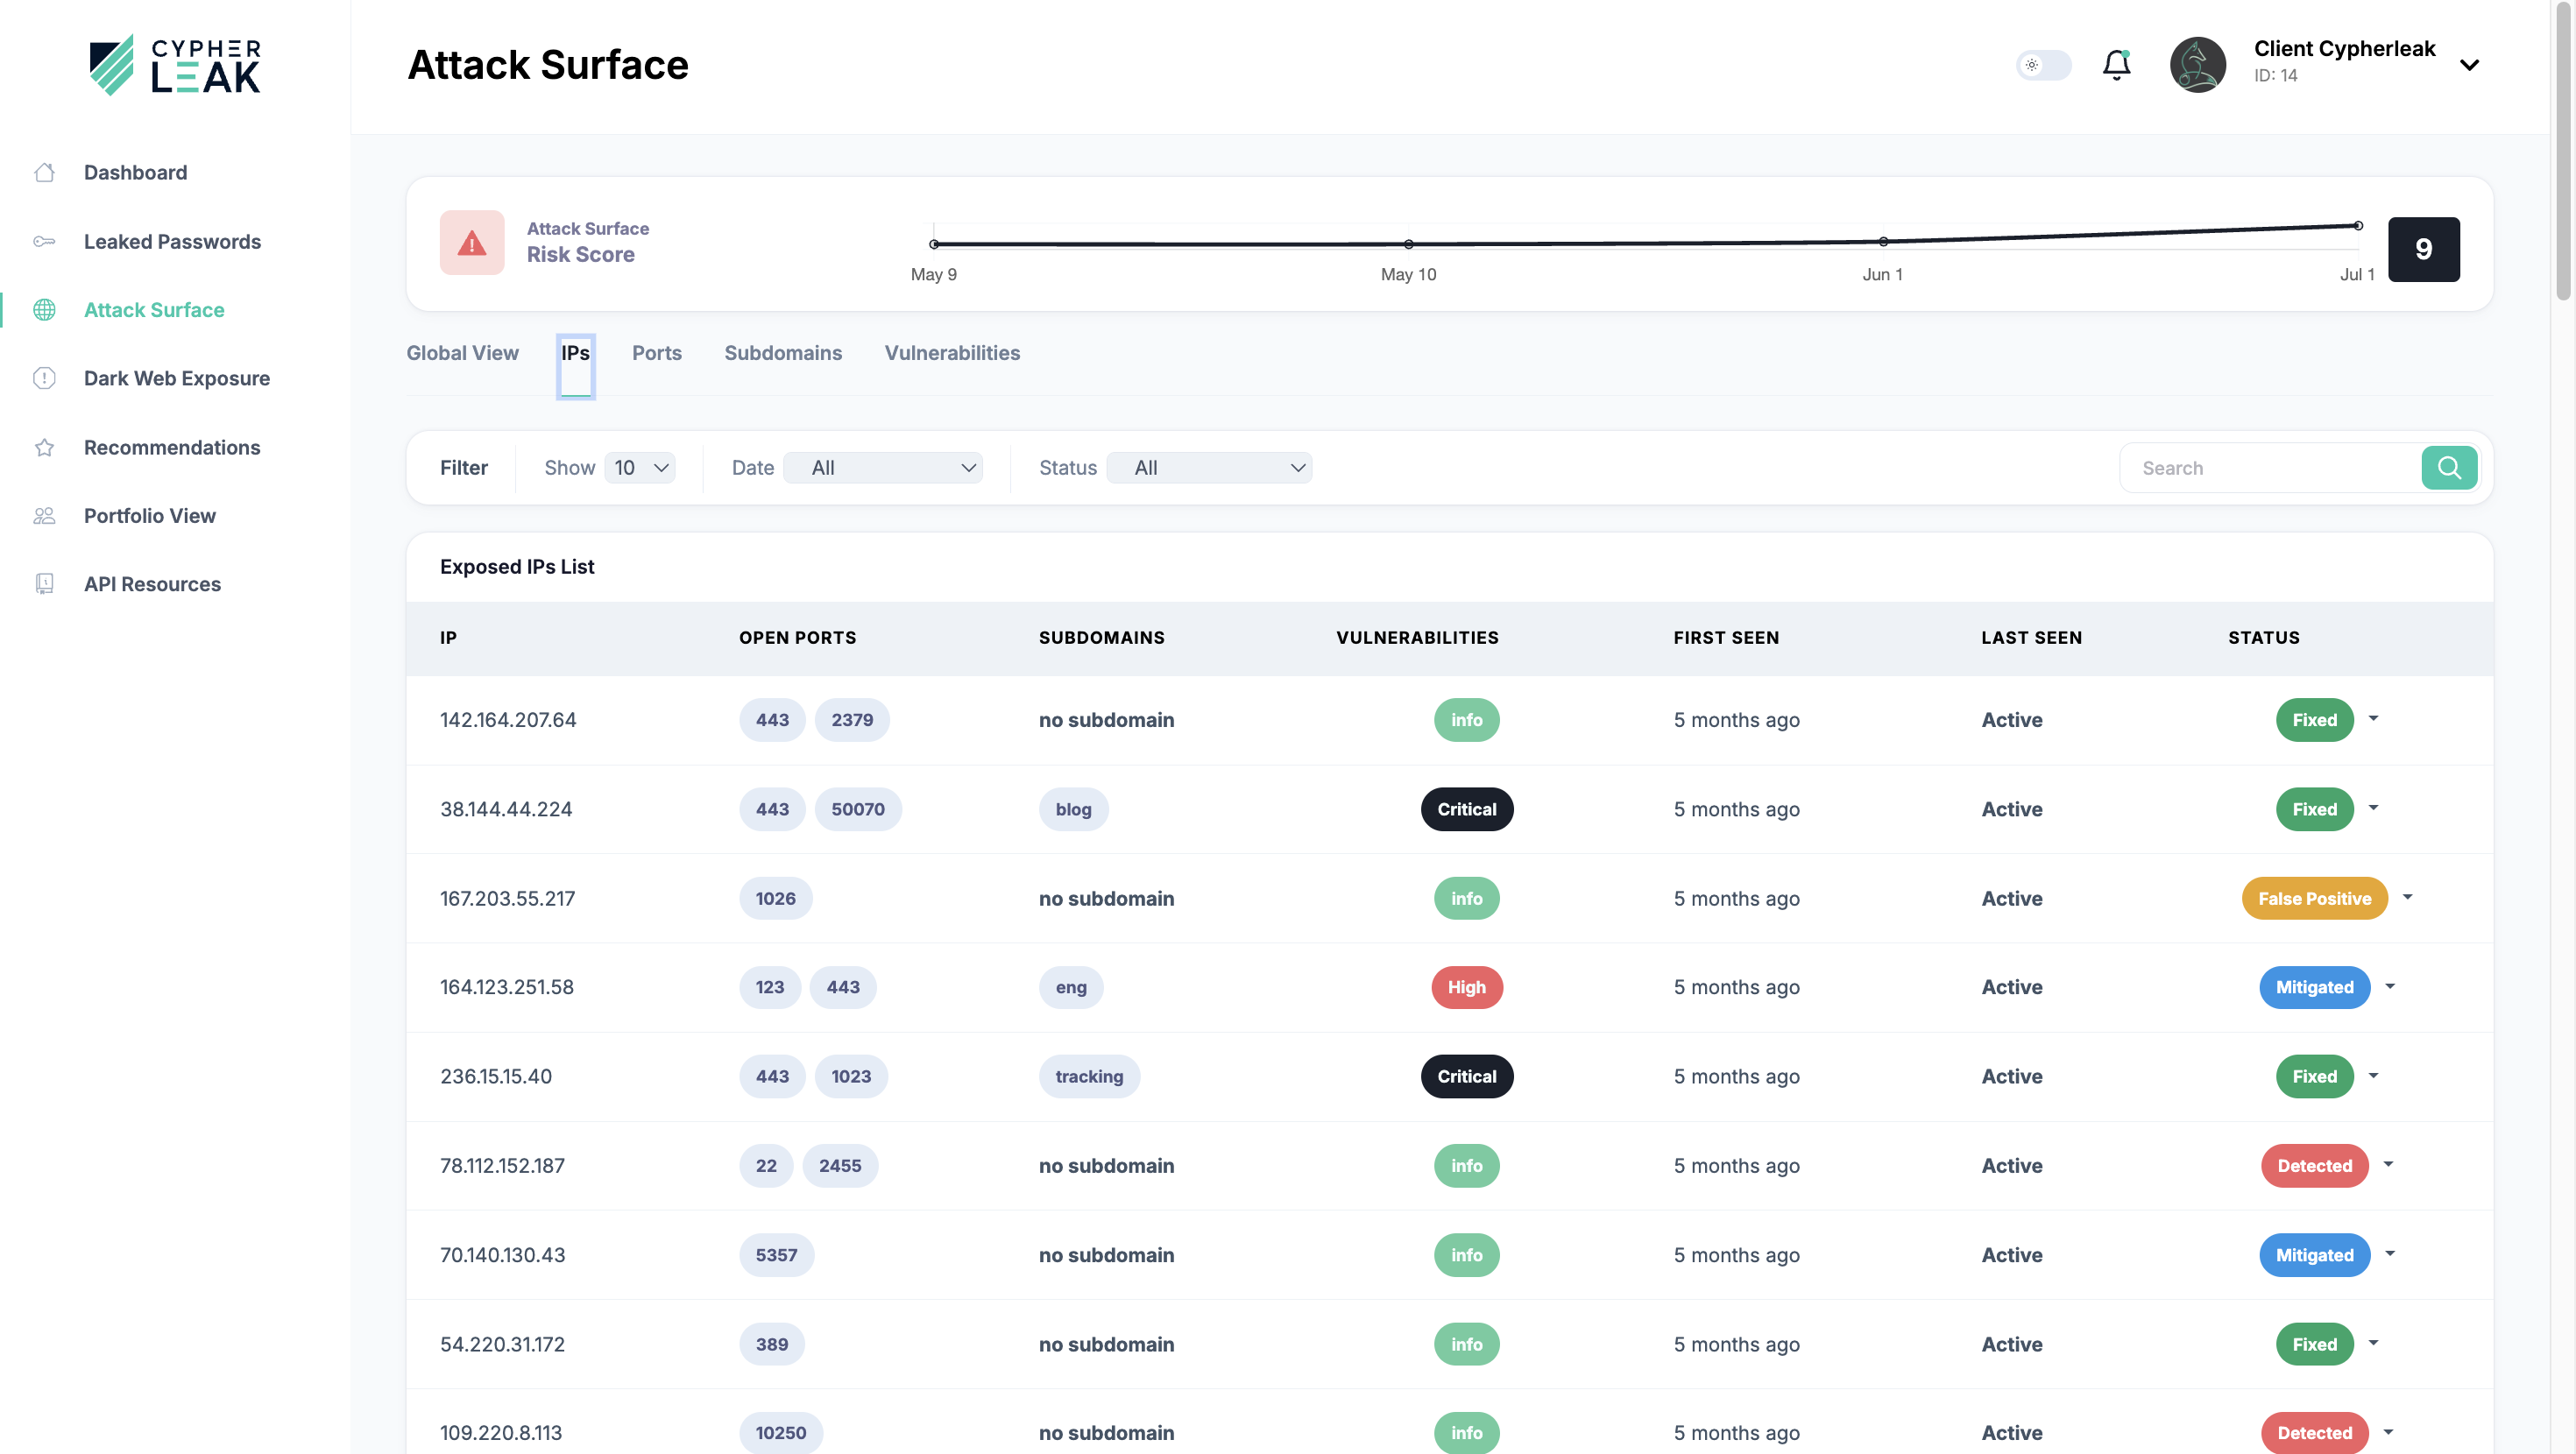
Task: Select the Leaked Passwords key icon
Action: 45,241
